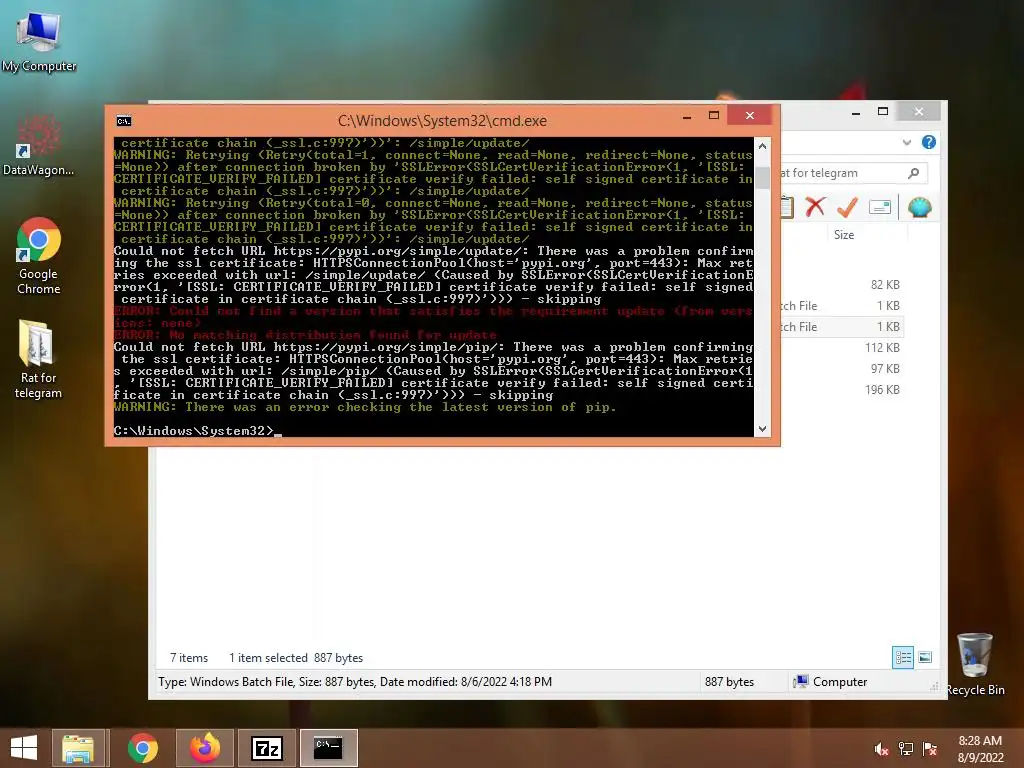The width and height of the screenshot is (1024, 768).
Task: Click the muted volume tray icon
Action: [881, 749]
